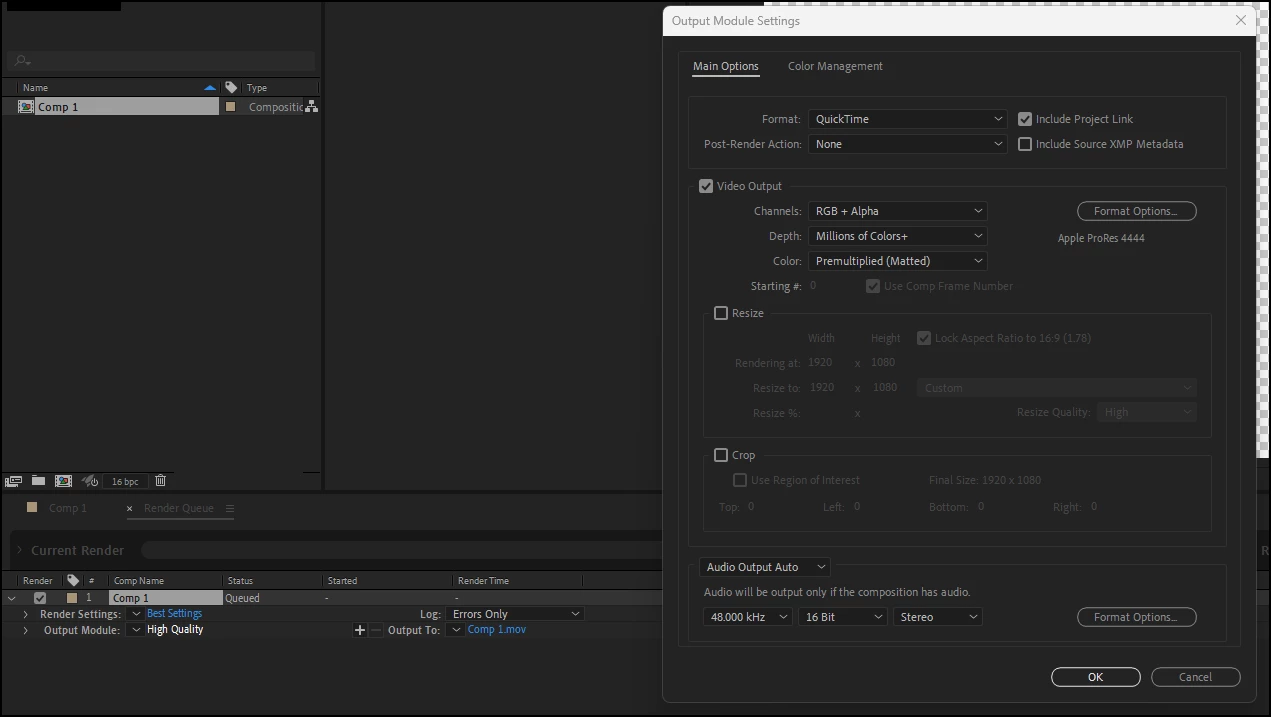Open the Stereo audio channels dropdown
Screen dimensions: 1271x717
coord(938,617)
